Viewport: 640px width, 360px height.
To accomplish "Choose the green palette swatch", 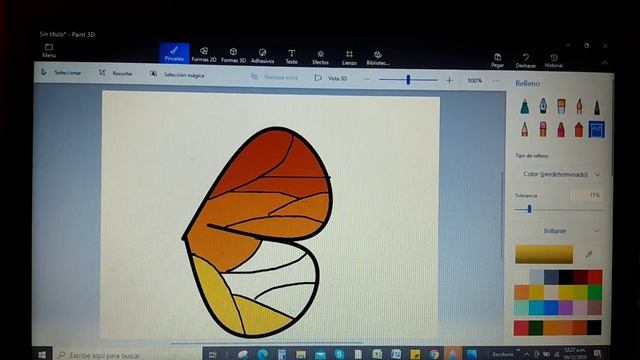I will [595, 292].
